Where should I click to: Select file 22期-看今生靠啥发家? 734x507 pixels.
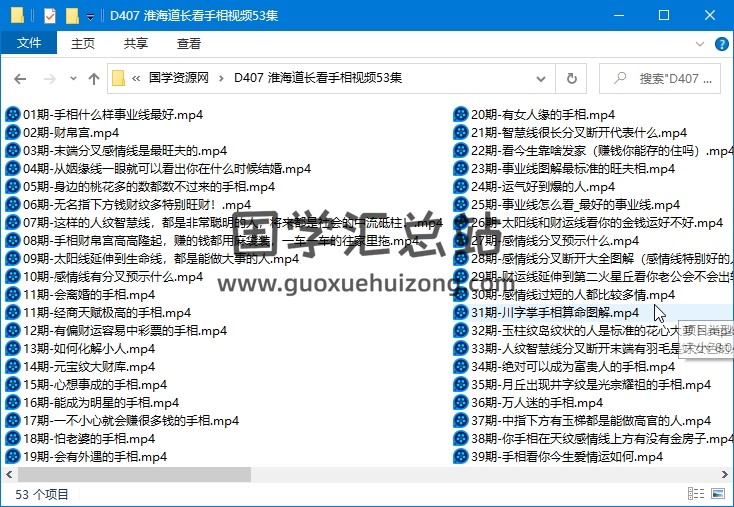pos(593,150)
